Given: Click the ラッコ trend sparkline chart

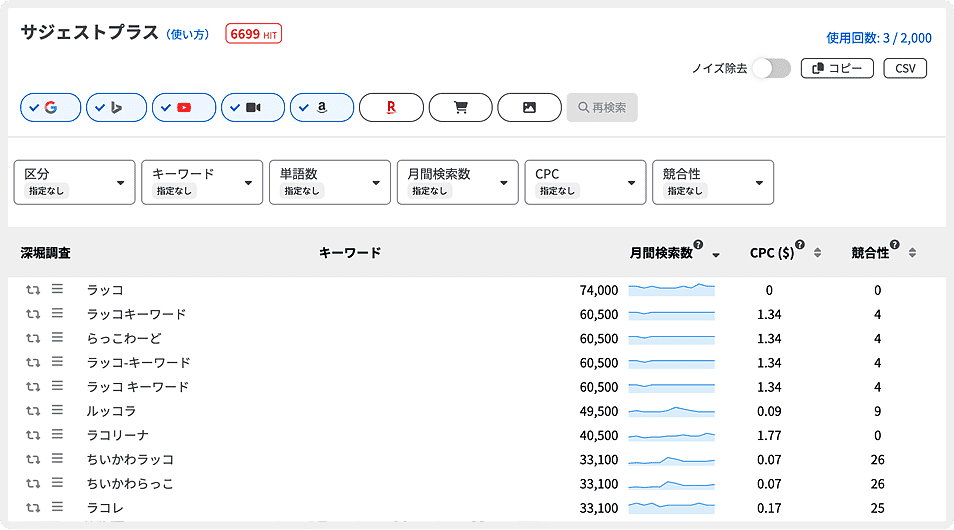Looking at the screenshot, I should click(x=672, y=290).
